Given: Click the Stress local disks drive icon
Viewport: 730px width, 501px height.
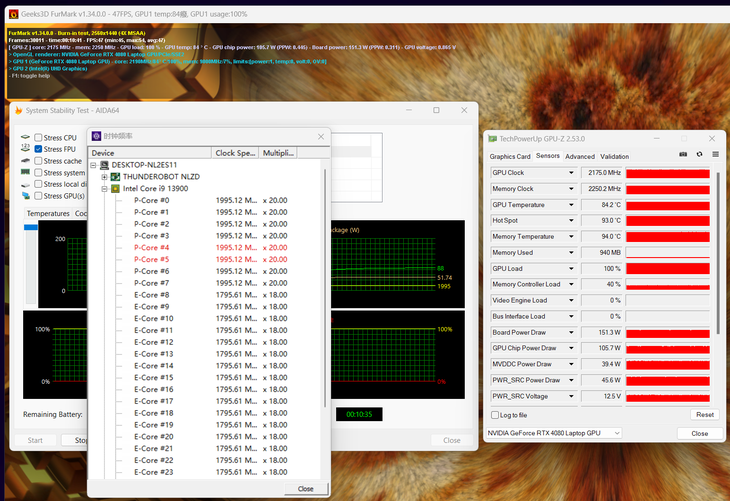Looking at the screenshot, I should pos(26,184).
